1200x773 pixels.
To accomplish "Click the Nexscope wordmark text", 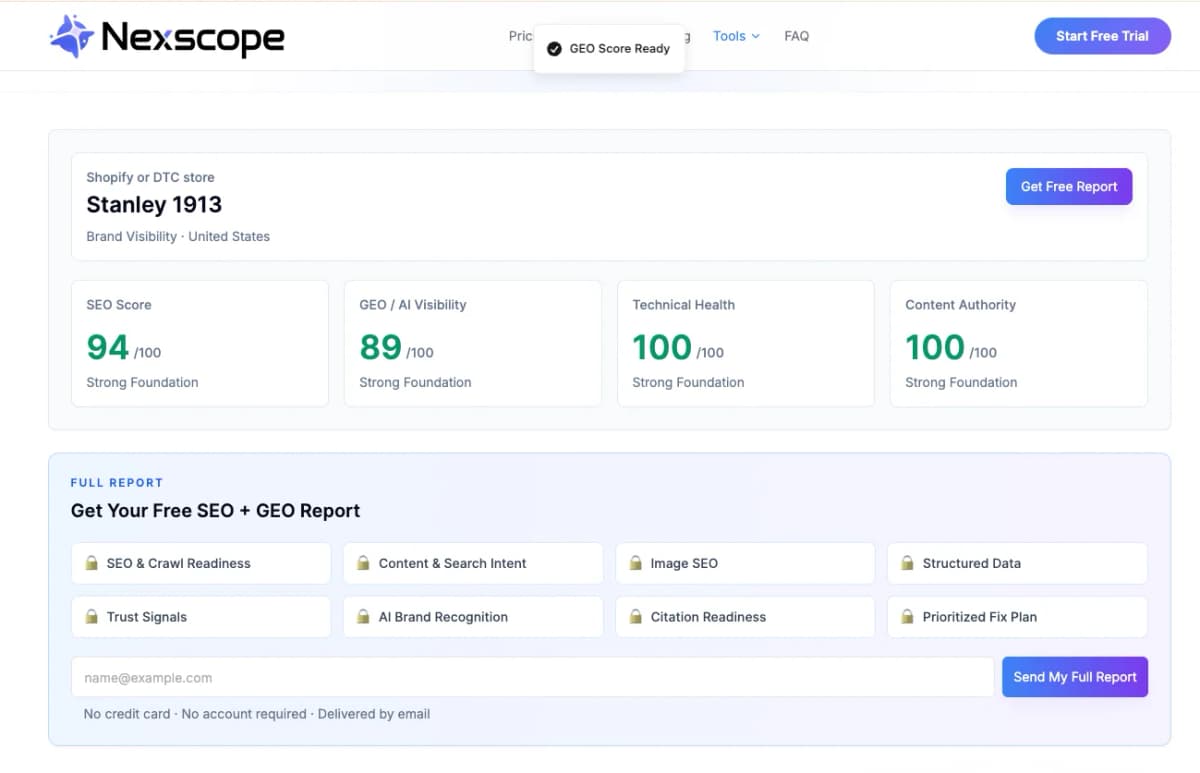I will pos(193,38).
